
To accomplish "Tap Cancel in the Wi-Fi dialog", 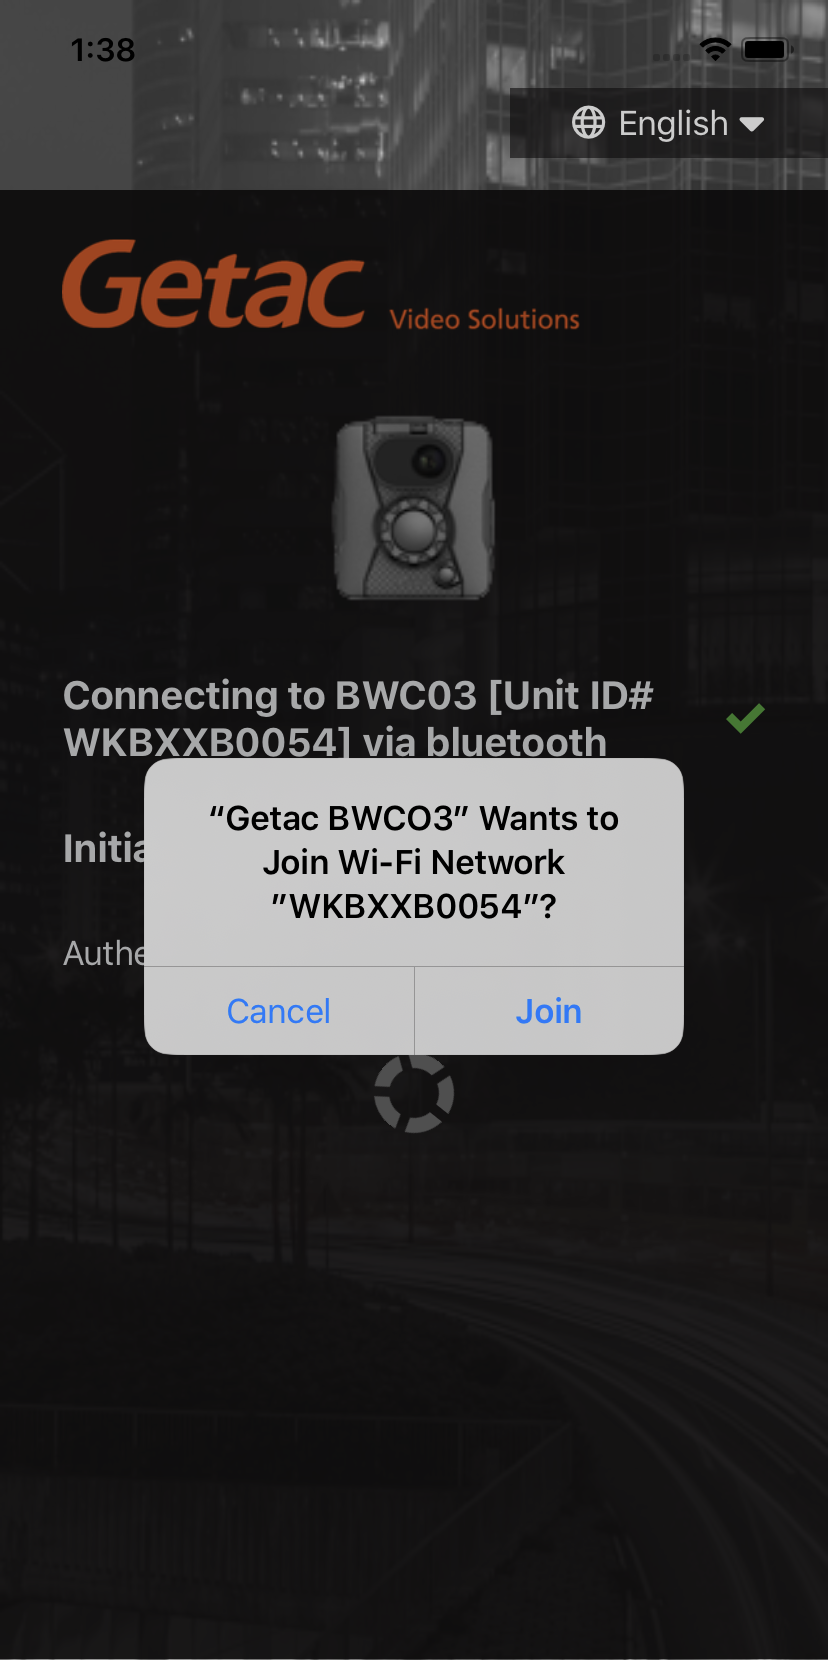I will (x=279, y=1011).
